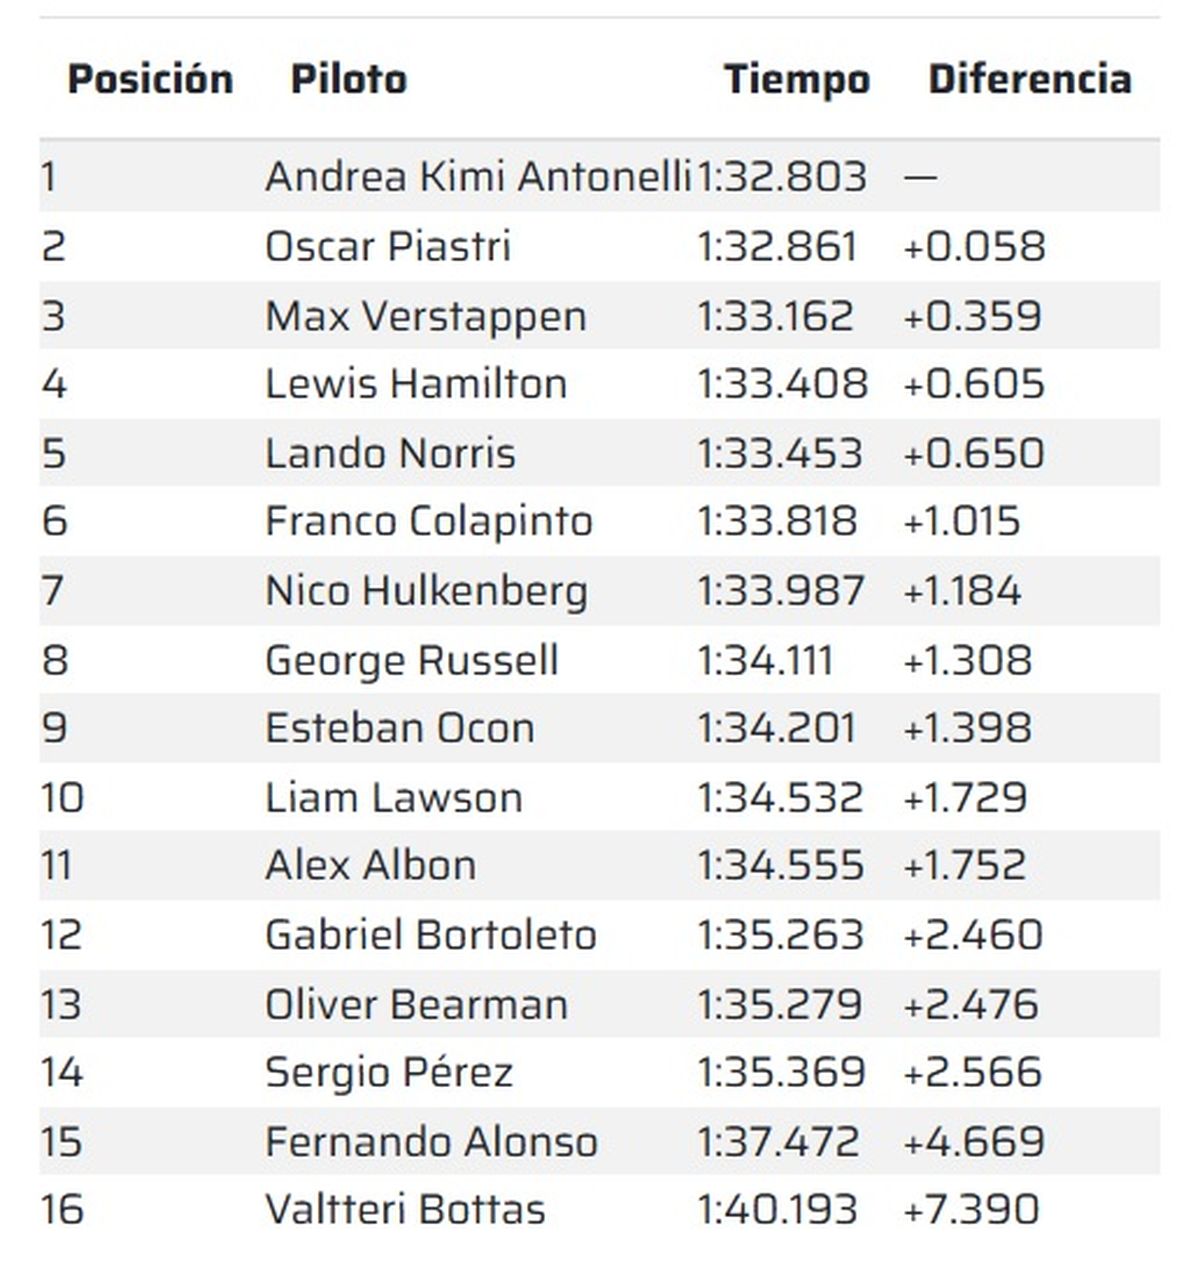Click the Posición column header
Screen dimensions: 1200x1270
pos(150,79)
